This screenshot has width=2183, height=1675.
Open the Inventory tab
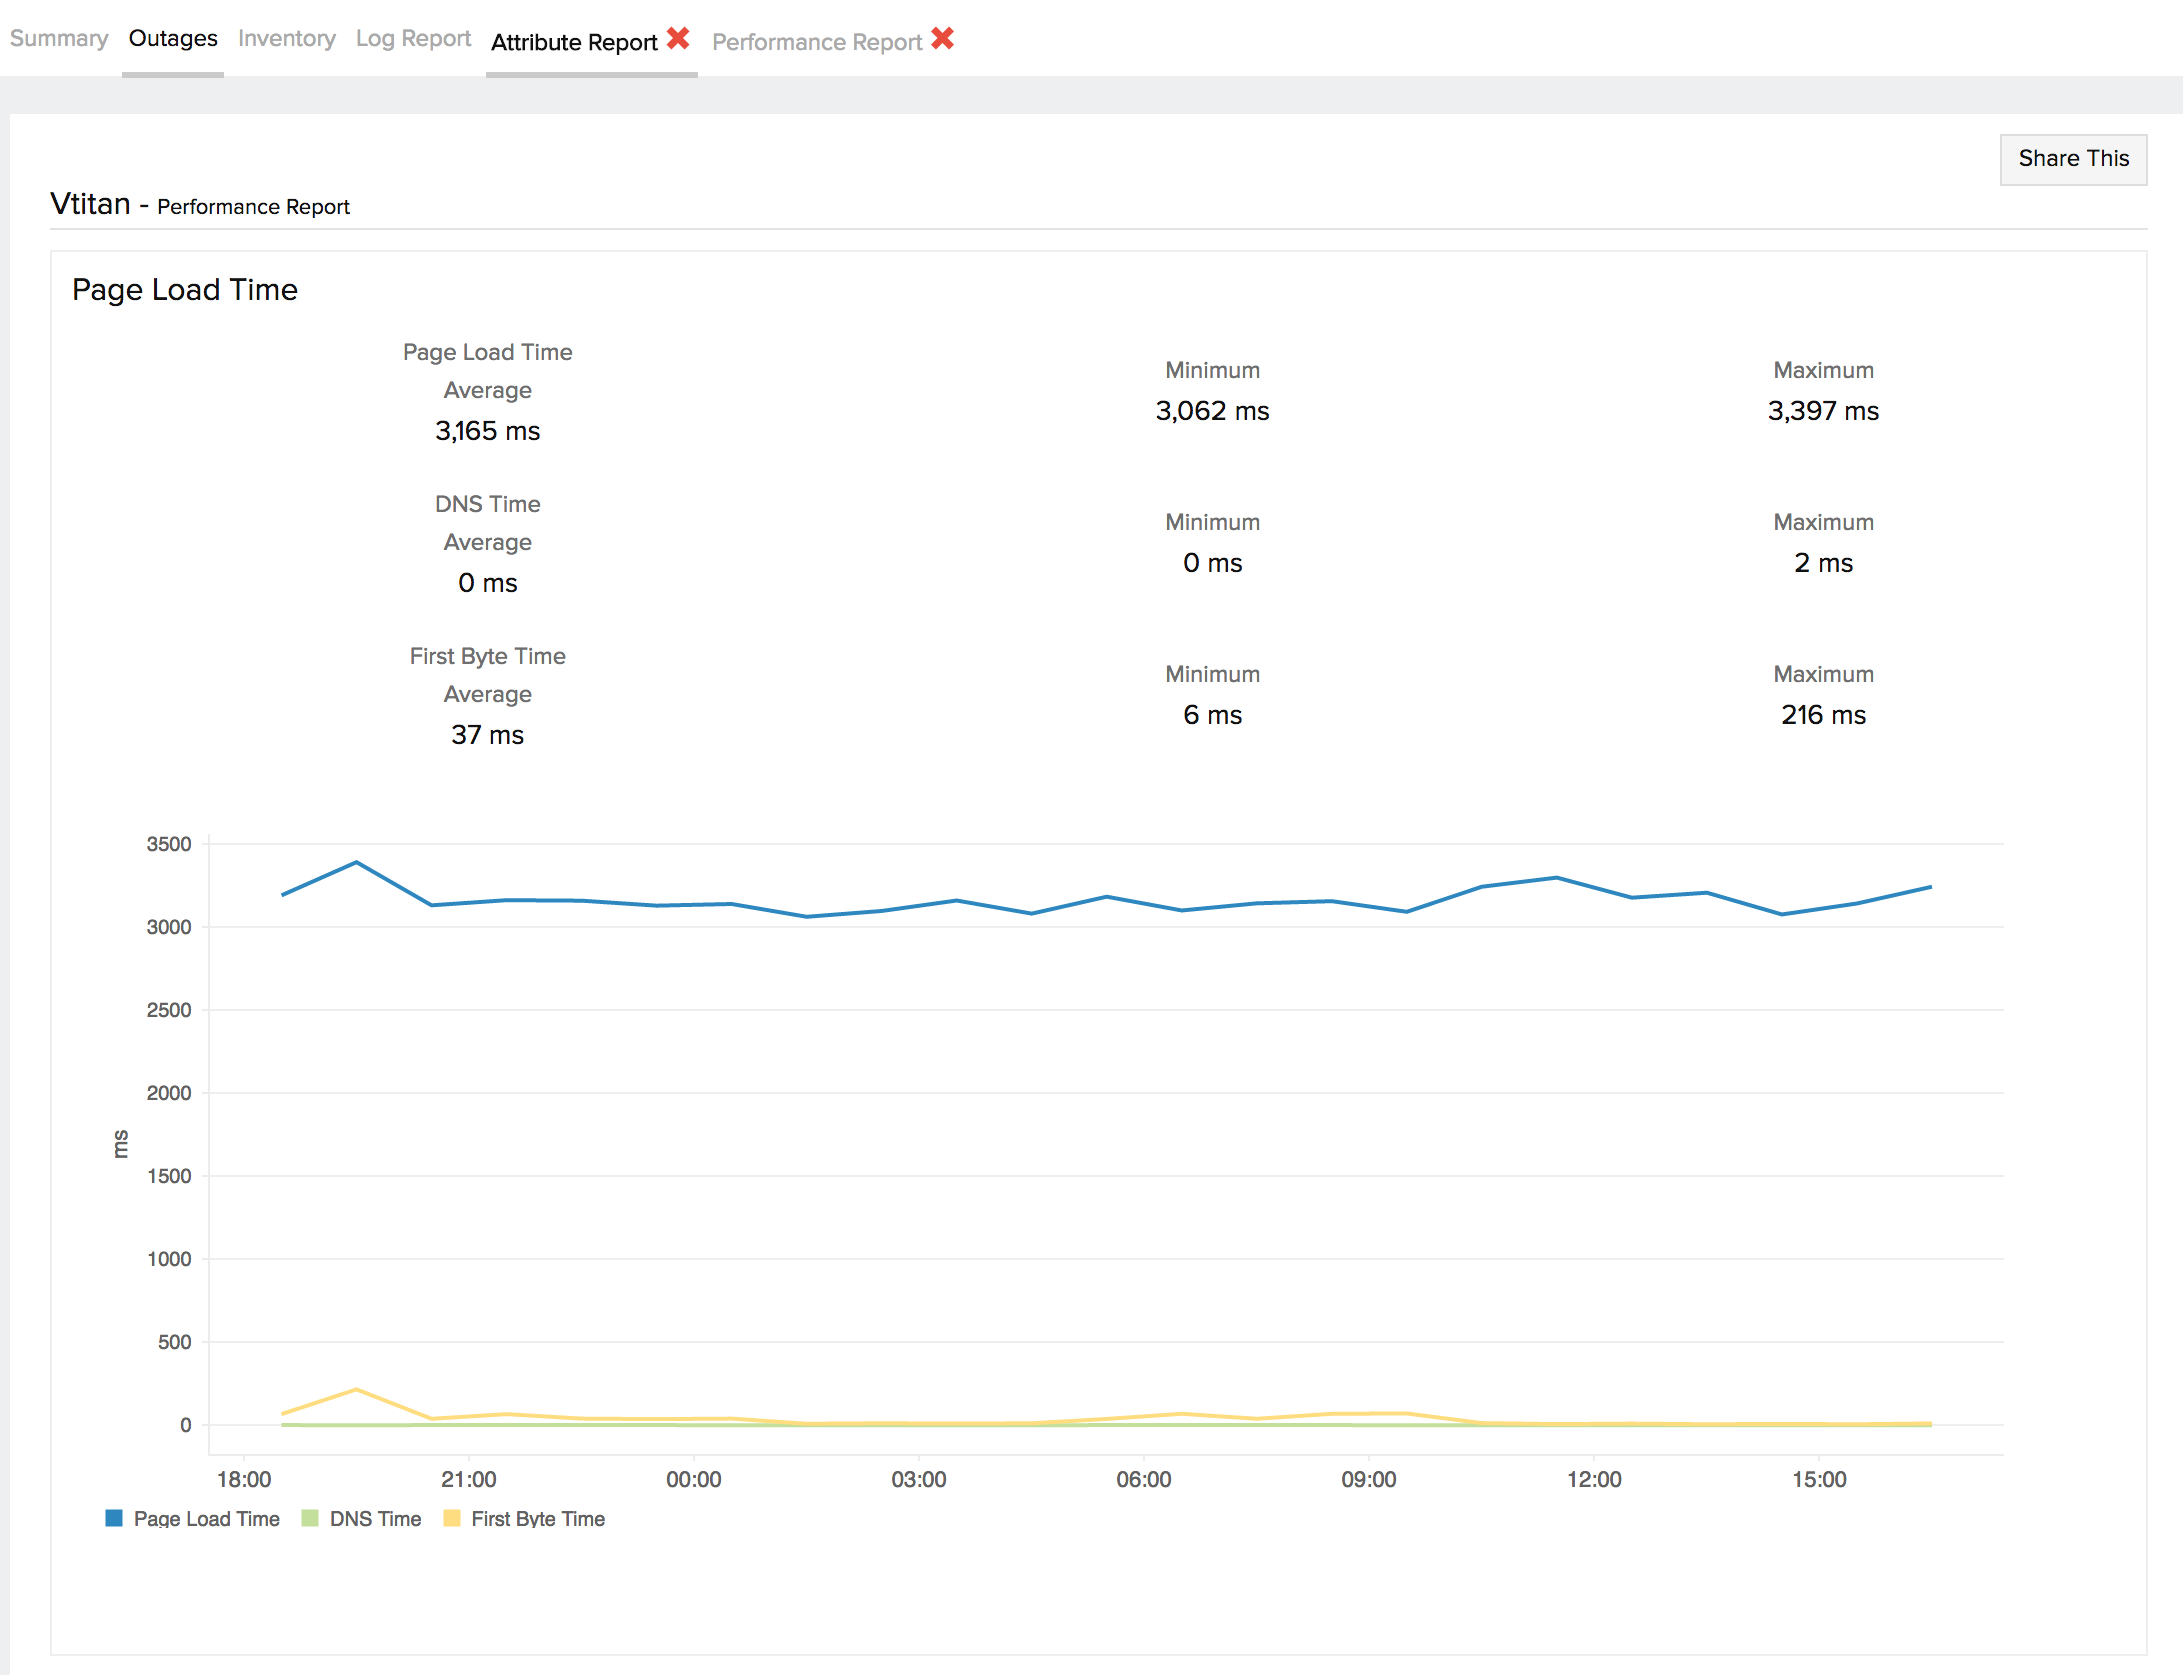[287, 39]
